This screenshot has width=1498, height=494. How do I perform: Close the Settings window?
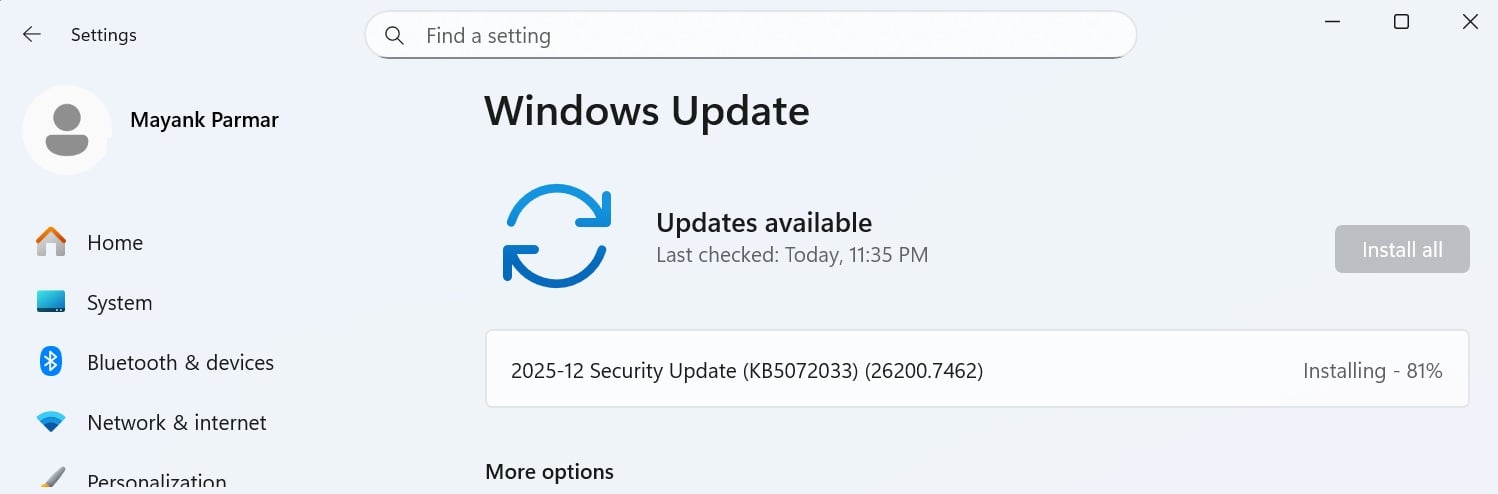point(1469,22)
